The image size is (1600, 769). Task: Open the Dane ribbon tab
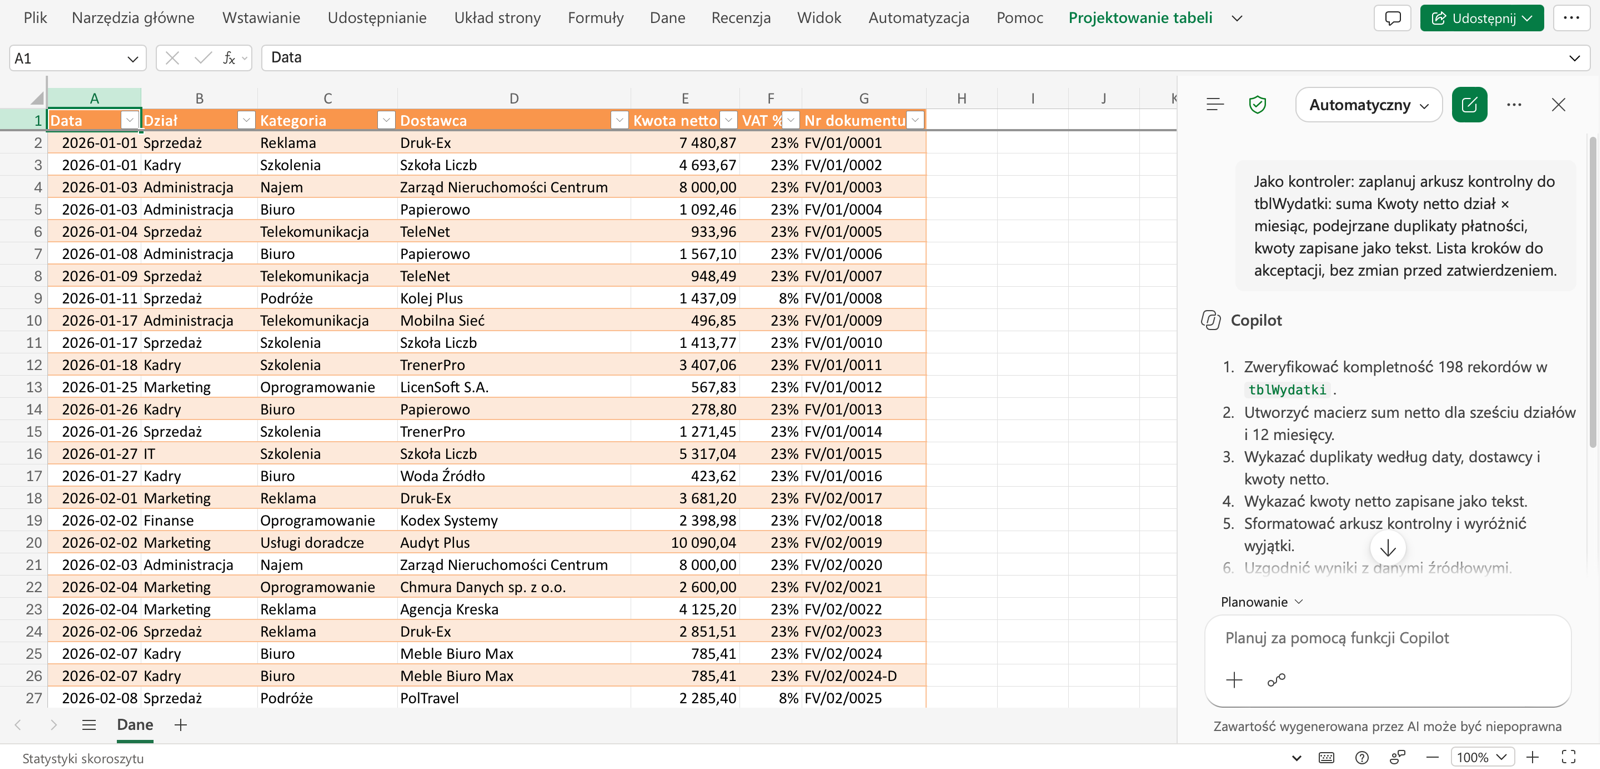point(667,18)
